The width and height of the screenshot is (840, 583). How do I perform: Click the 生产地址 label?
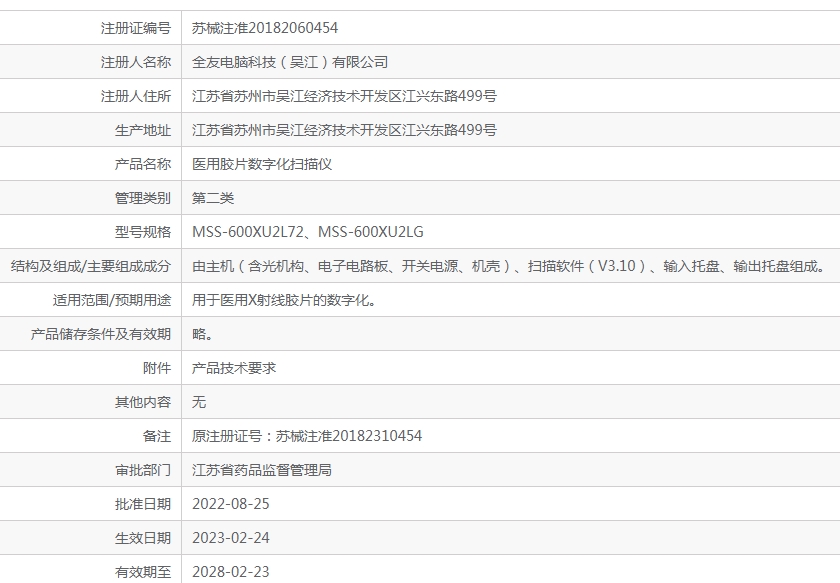[x=143, y=130]
